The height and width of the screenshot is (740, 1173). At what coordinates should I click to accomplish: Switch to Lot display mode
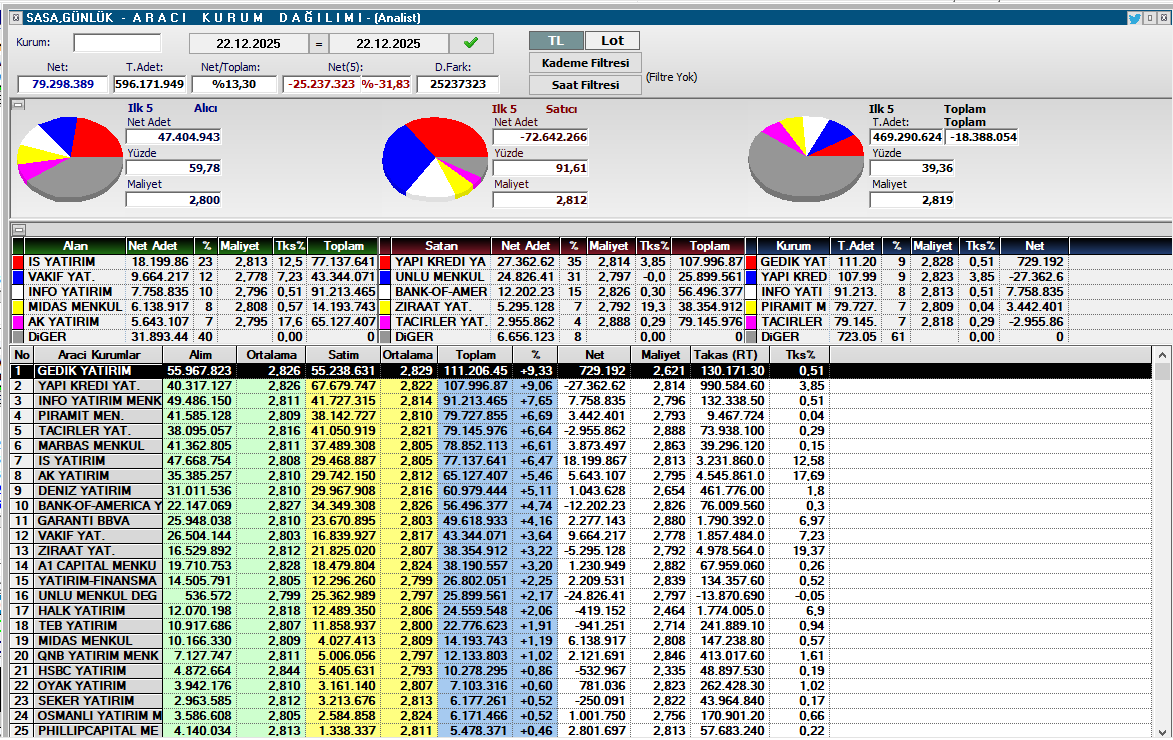612,41
